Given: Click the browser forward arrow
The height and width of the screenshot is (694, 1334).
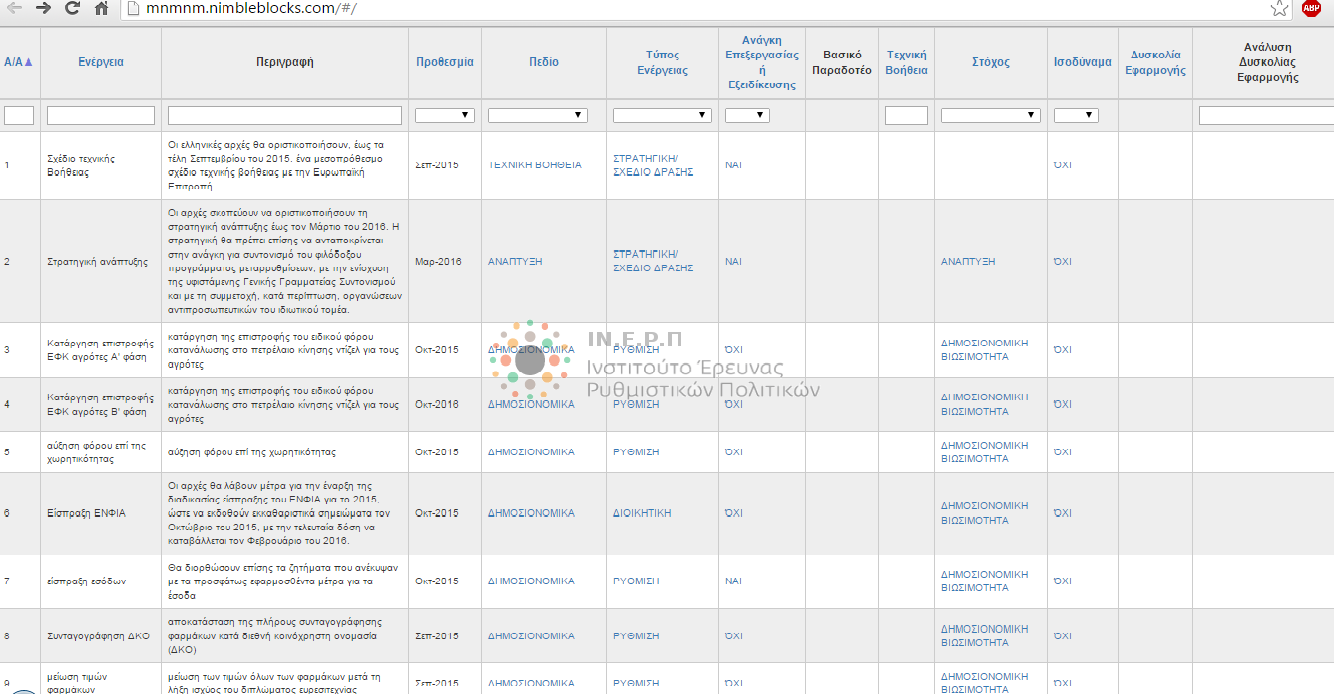Looking at the screenshot, I should (x=43, y=8).
